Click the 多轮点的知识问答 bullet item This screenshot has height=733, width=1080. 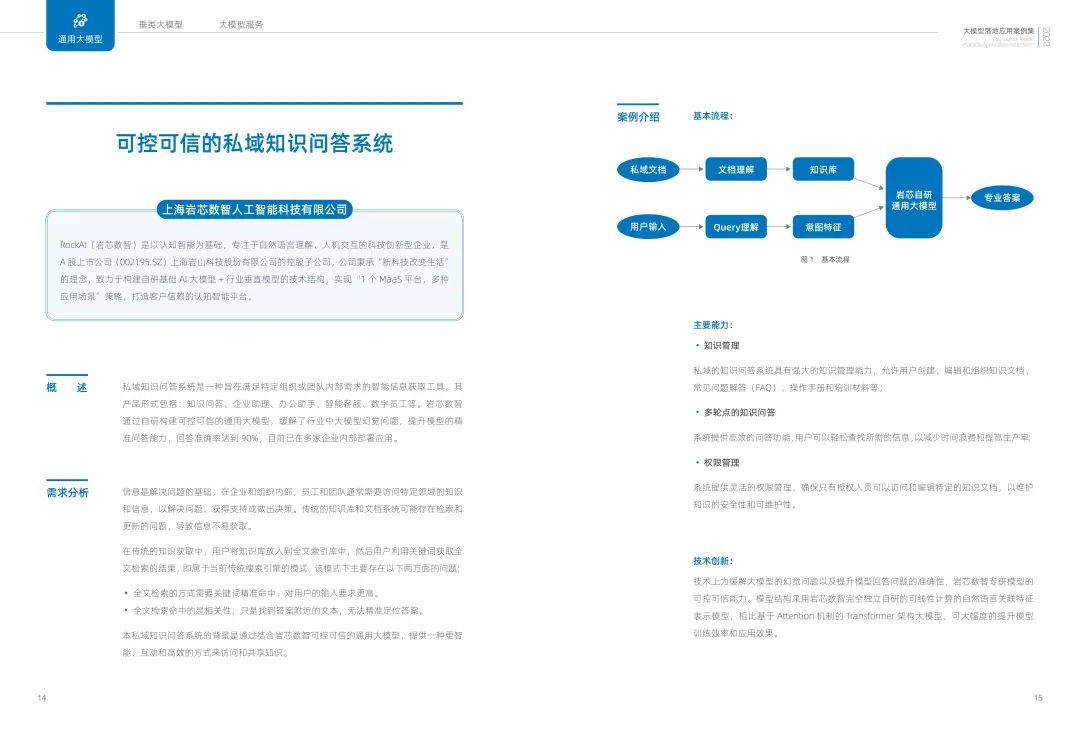[735, 413]
